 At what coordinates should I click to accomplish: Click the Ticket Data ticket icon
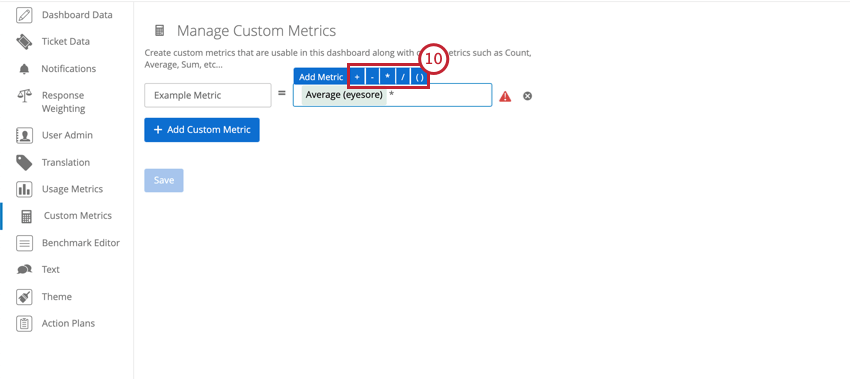pyautogui.click(x=24, y=42)
